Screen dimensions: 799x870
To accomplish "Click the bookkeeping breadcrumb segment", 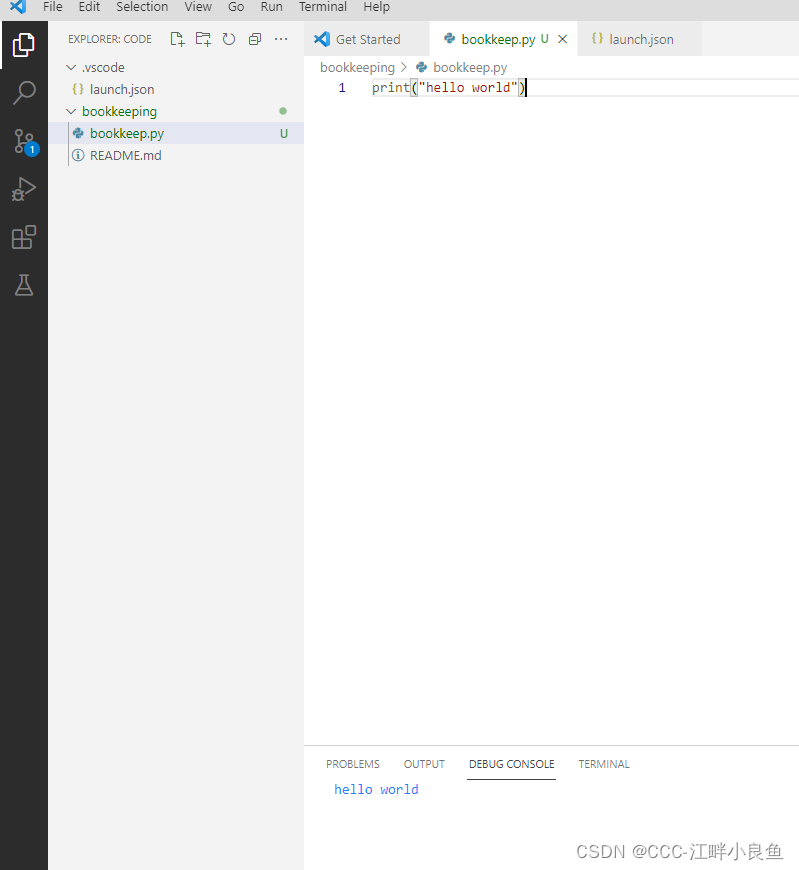I will (x=357, y=68).
